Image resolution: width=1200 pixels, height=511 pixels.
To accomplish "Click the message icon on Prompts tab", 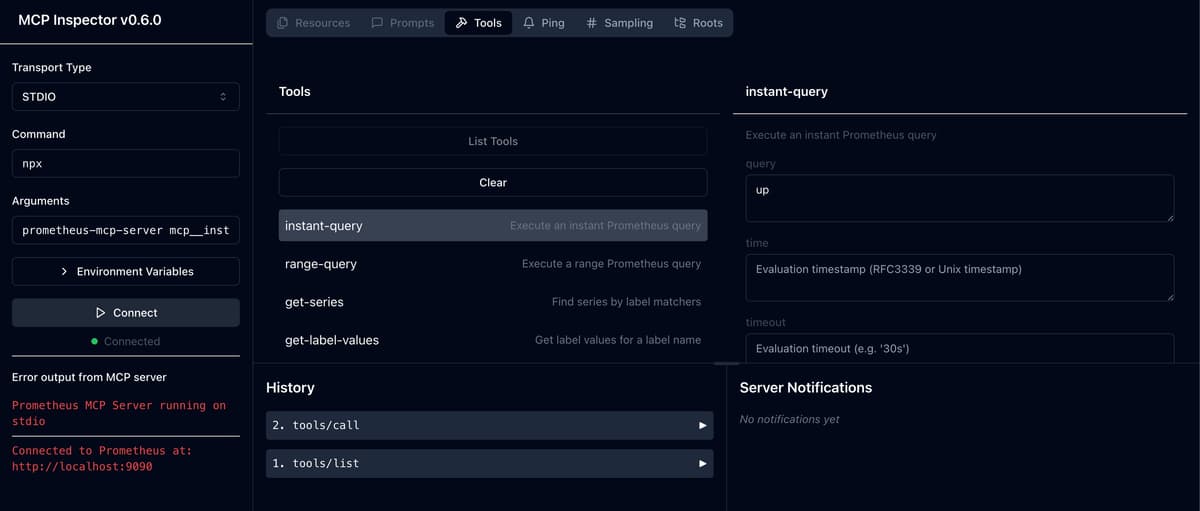I will [x=377, y=23].
